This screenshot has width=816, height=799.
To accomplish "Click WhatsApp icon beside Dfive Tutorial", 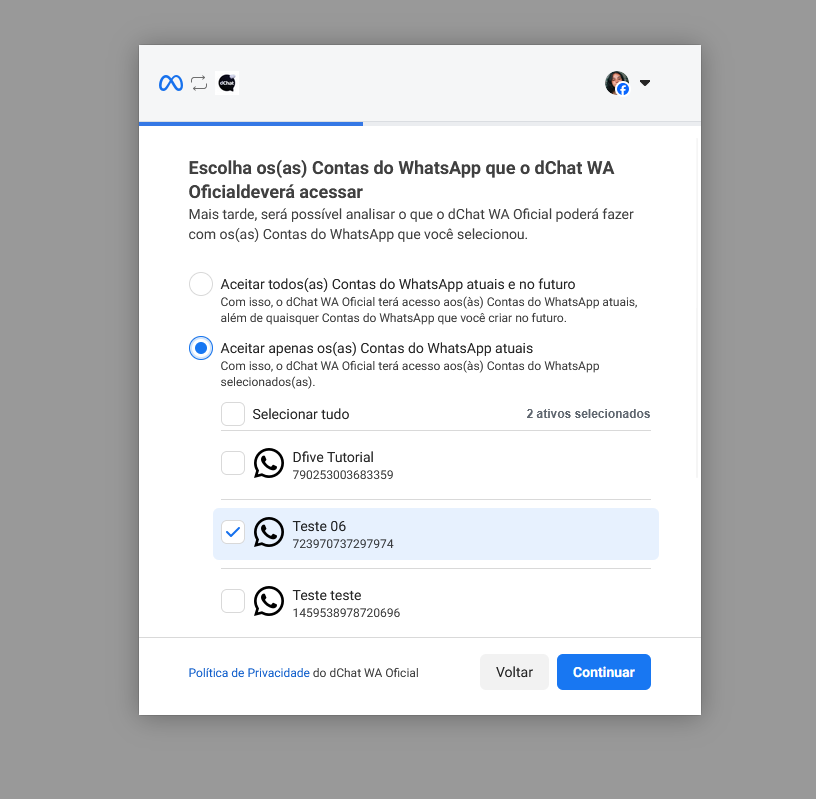I will coord(269,463).
